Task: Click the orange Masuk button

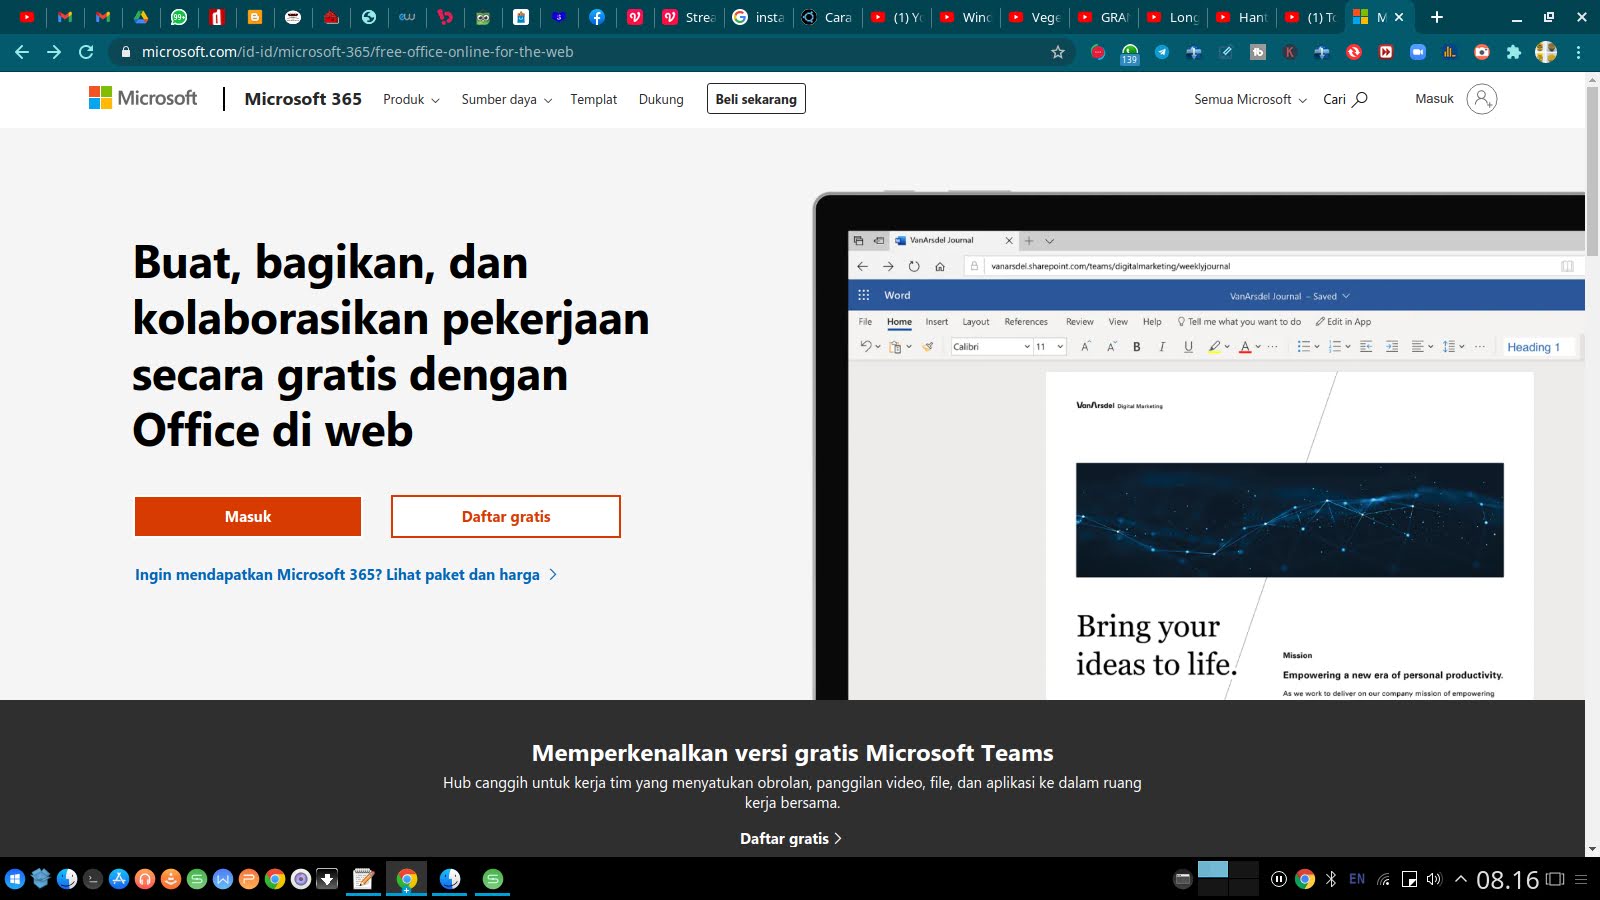Action: pyautogui.click(x=248, y=516)
